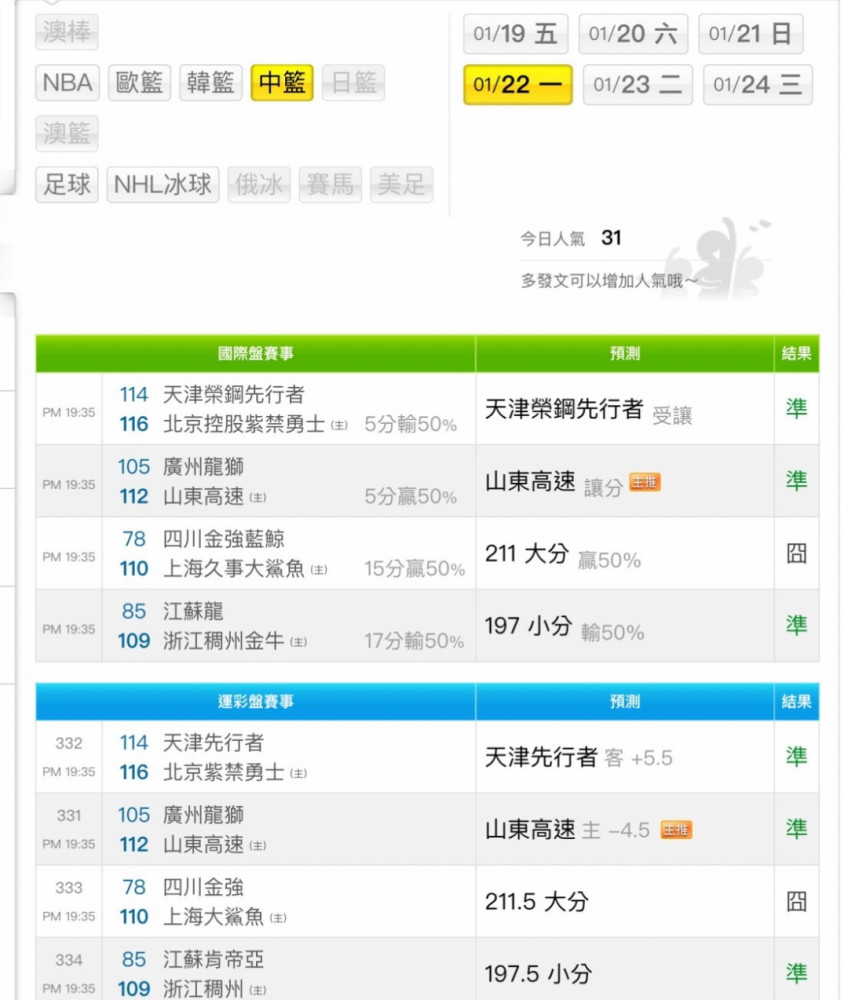This screenshot has height=1000, width=848.
Task: Switch to the NBA league tab
Action: [x=67, y=82]
